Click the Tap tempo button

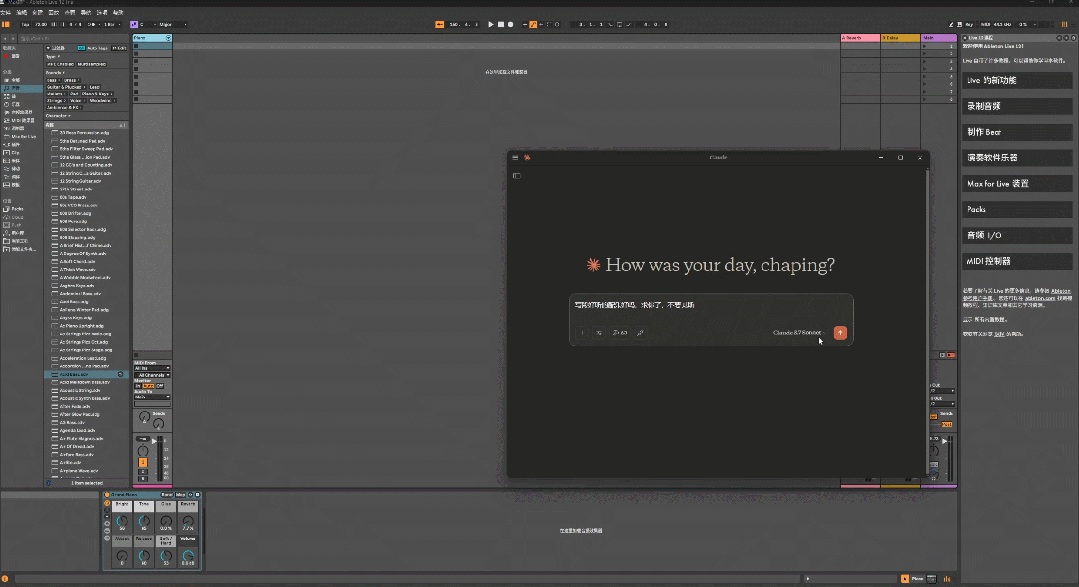click(x=25, y=24)
